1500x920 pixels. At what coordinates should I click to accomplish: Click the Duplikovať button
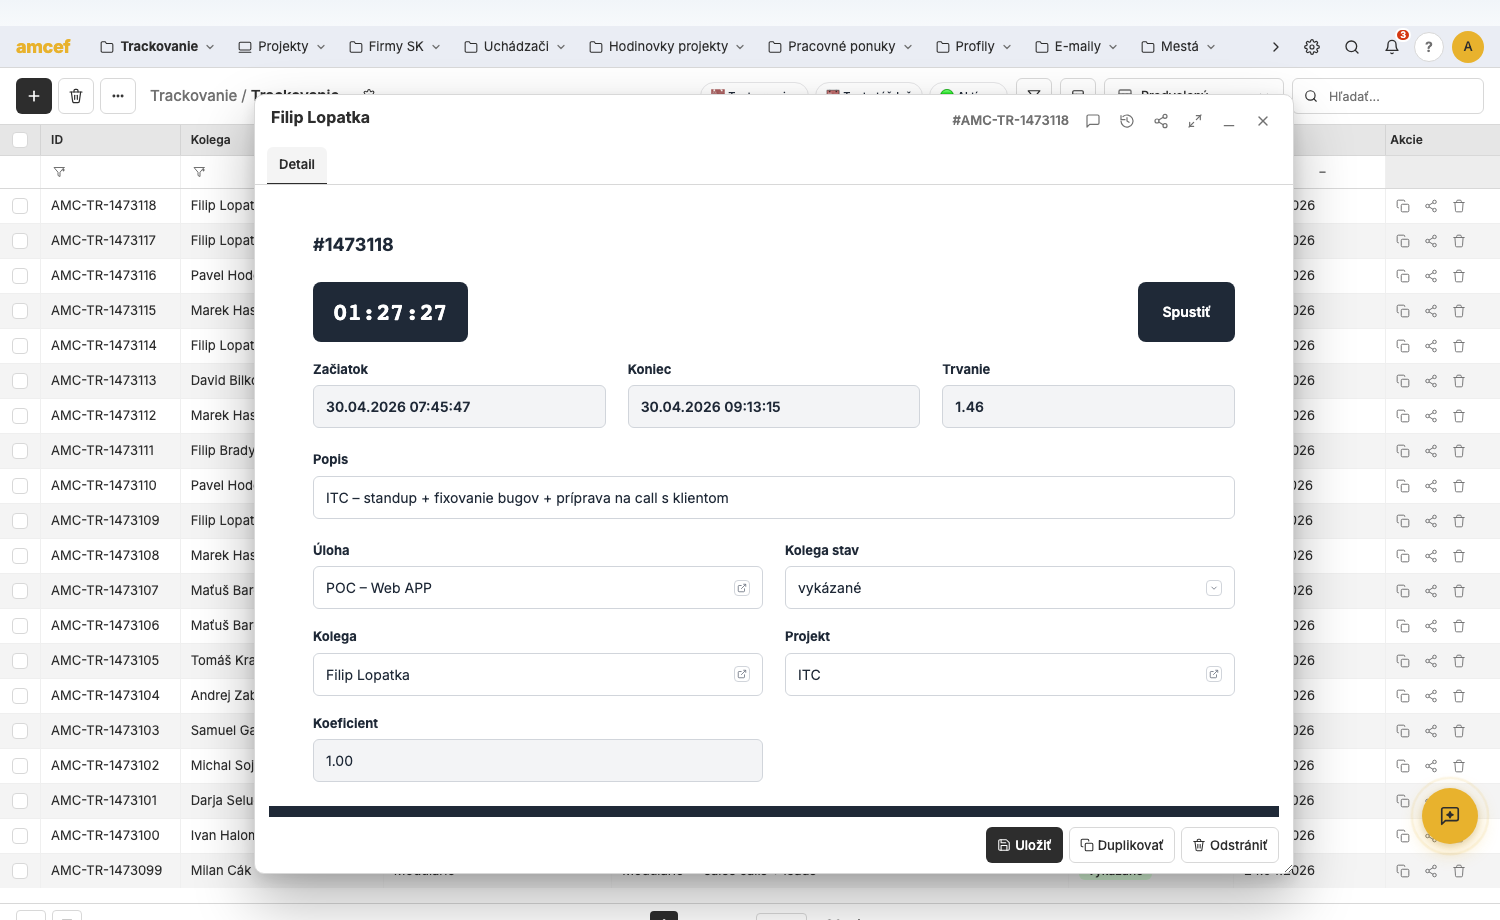click(1122, 845)
